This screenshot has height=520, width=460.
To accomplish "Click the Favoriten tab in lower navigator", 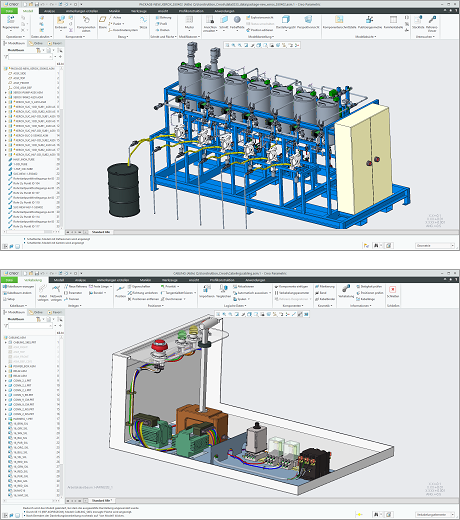I will point(55,312).
